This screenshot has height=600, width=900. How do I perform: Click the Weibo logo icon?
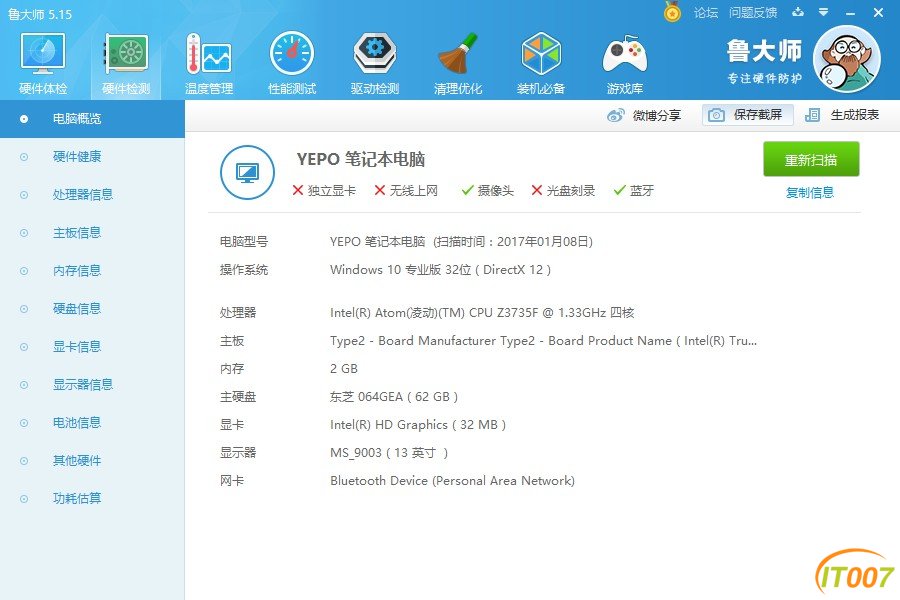tap(615, 115)
